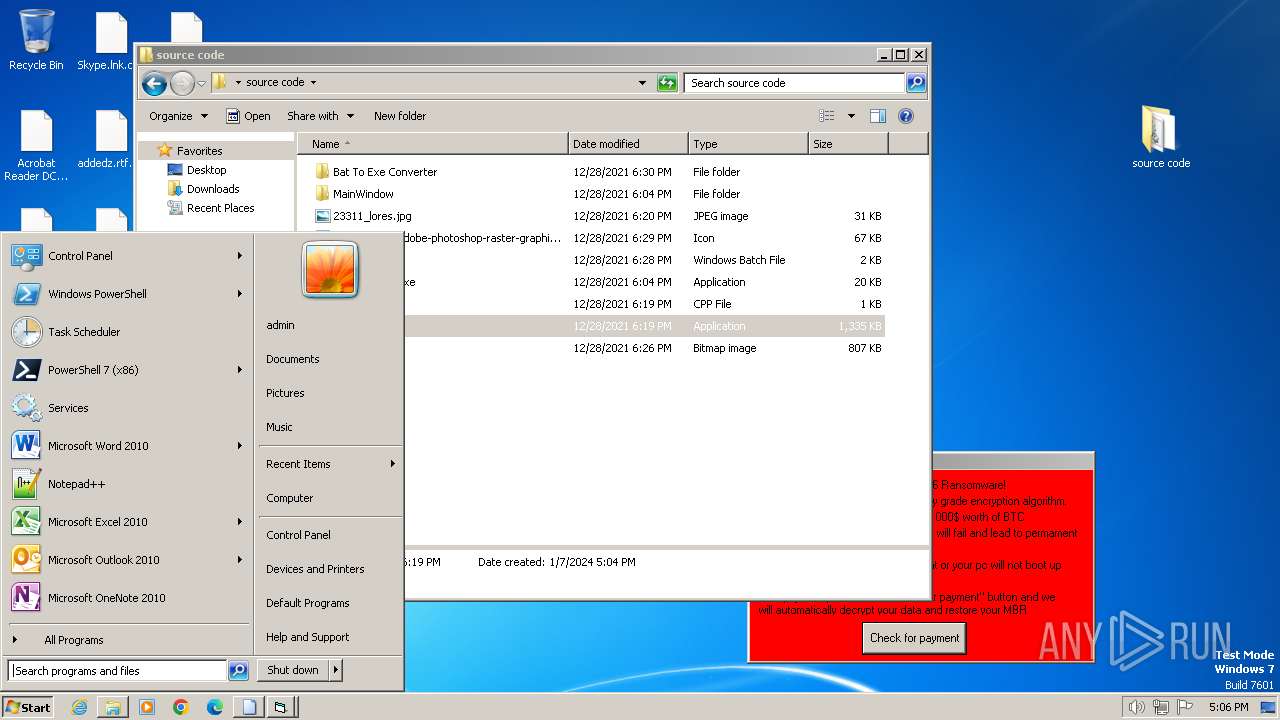Sort by the Size column header

pos(848,144)
